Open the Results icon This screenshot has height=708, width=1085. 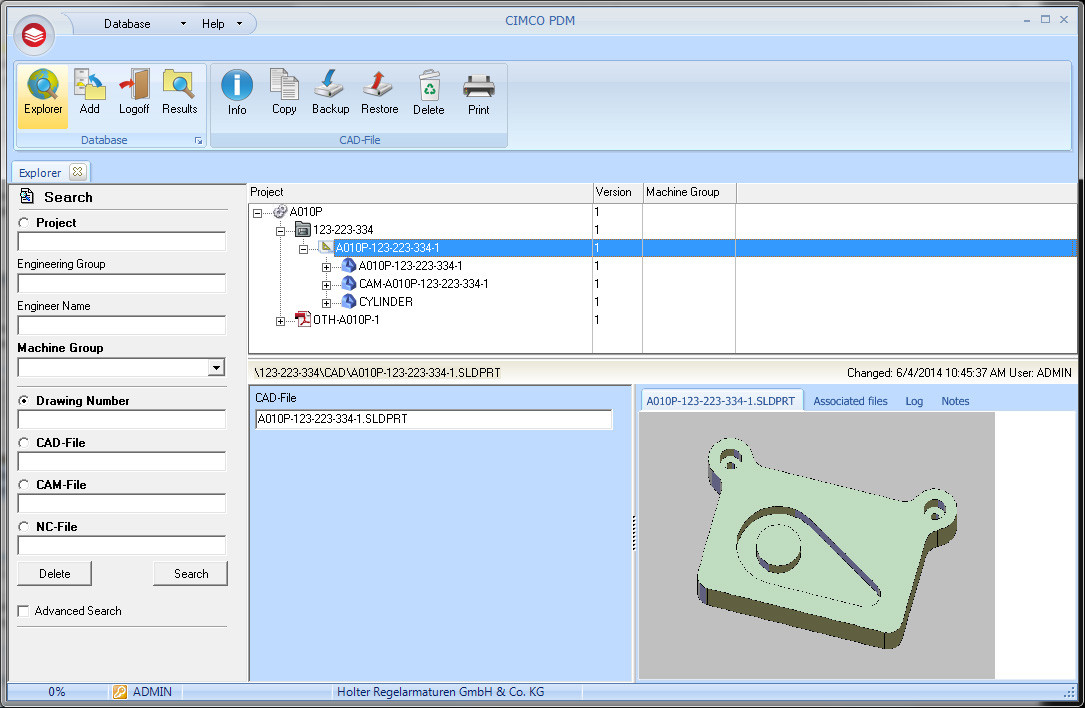coord(179,84)
